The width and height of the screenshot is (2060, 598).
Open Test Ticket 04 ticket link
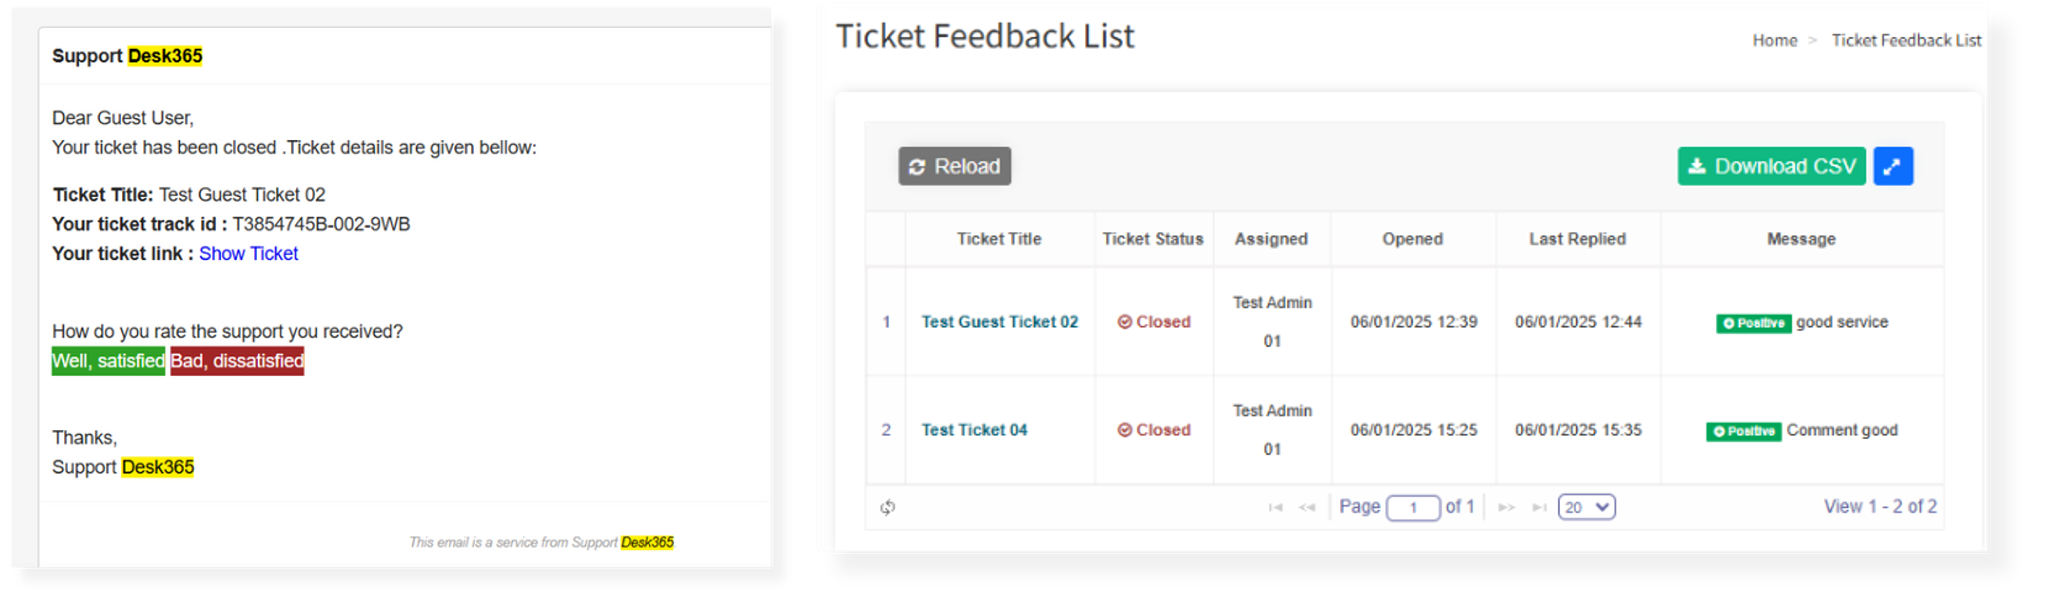coord(974,430)
